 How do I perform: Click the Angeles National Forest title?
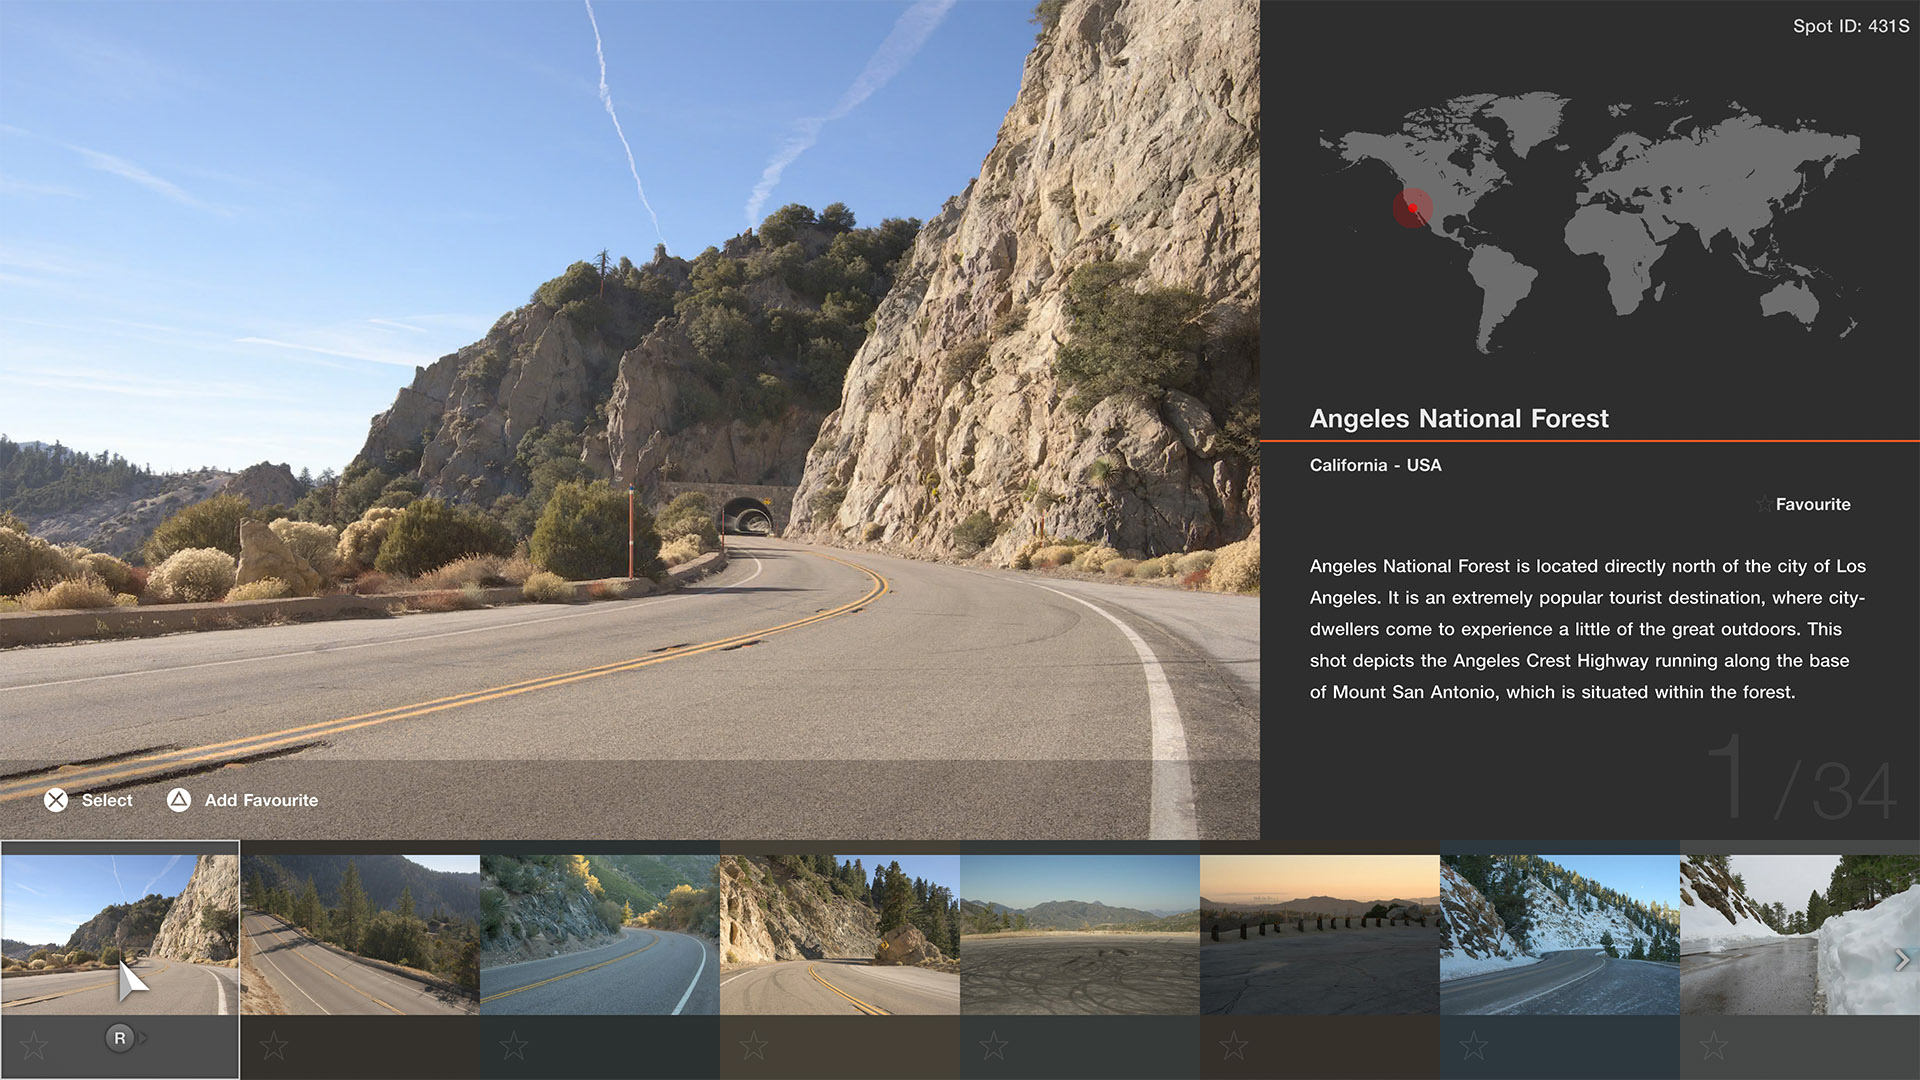coord(1459,418)
